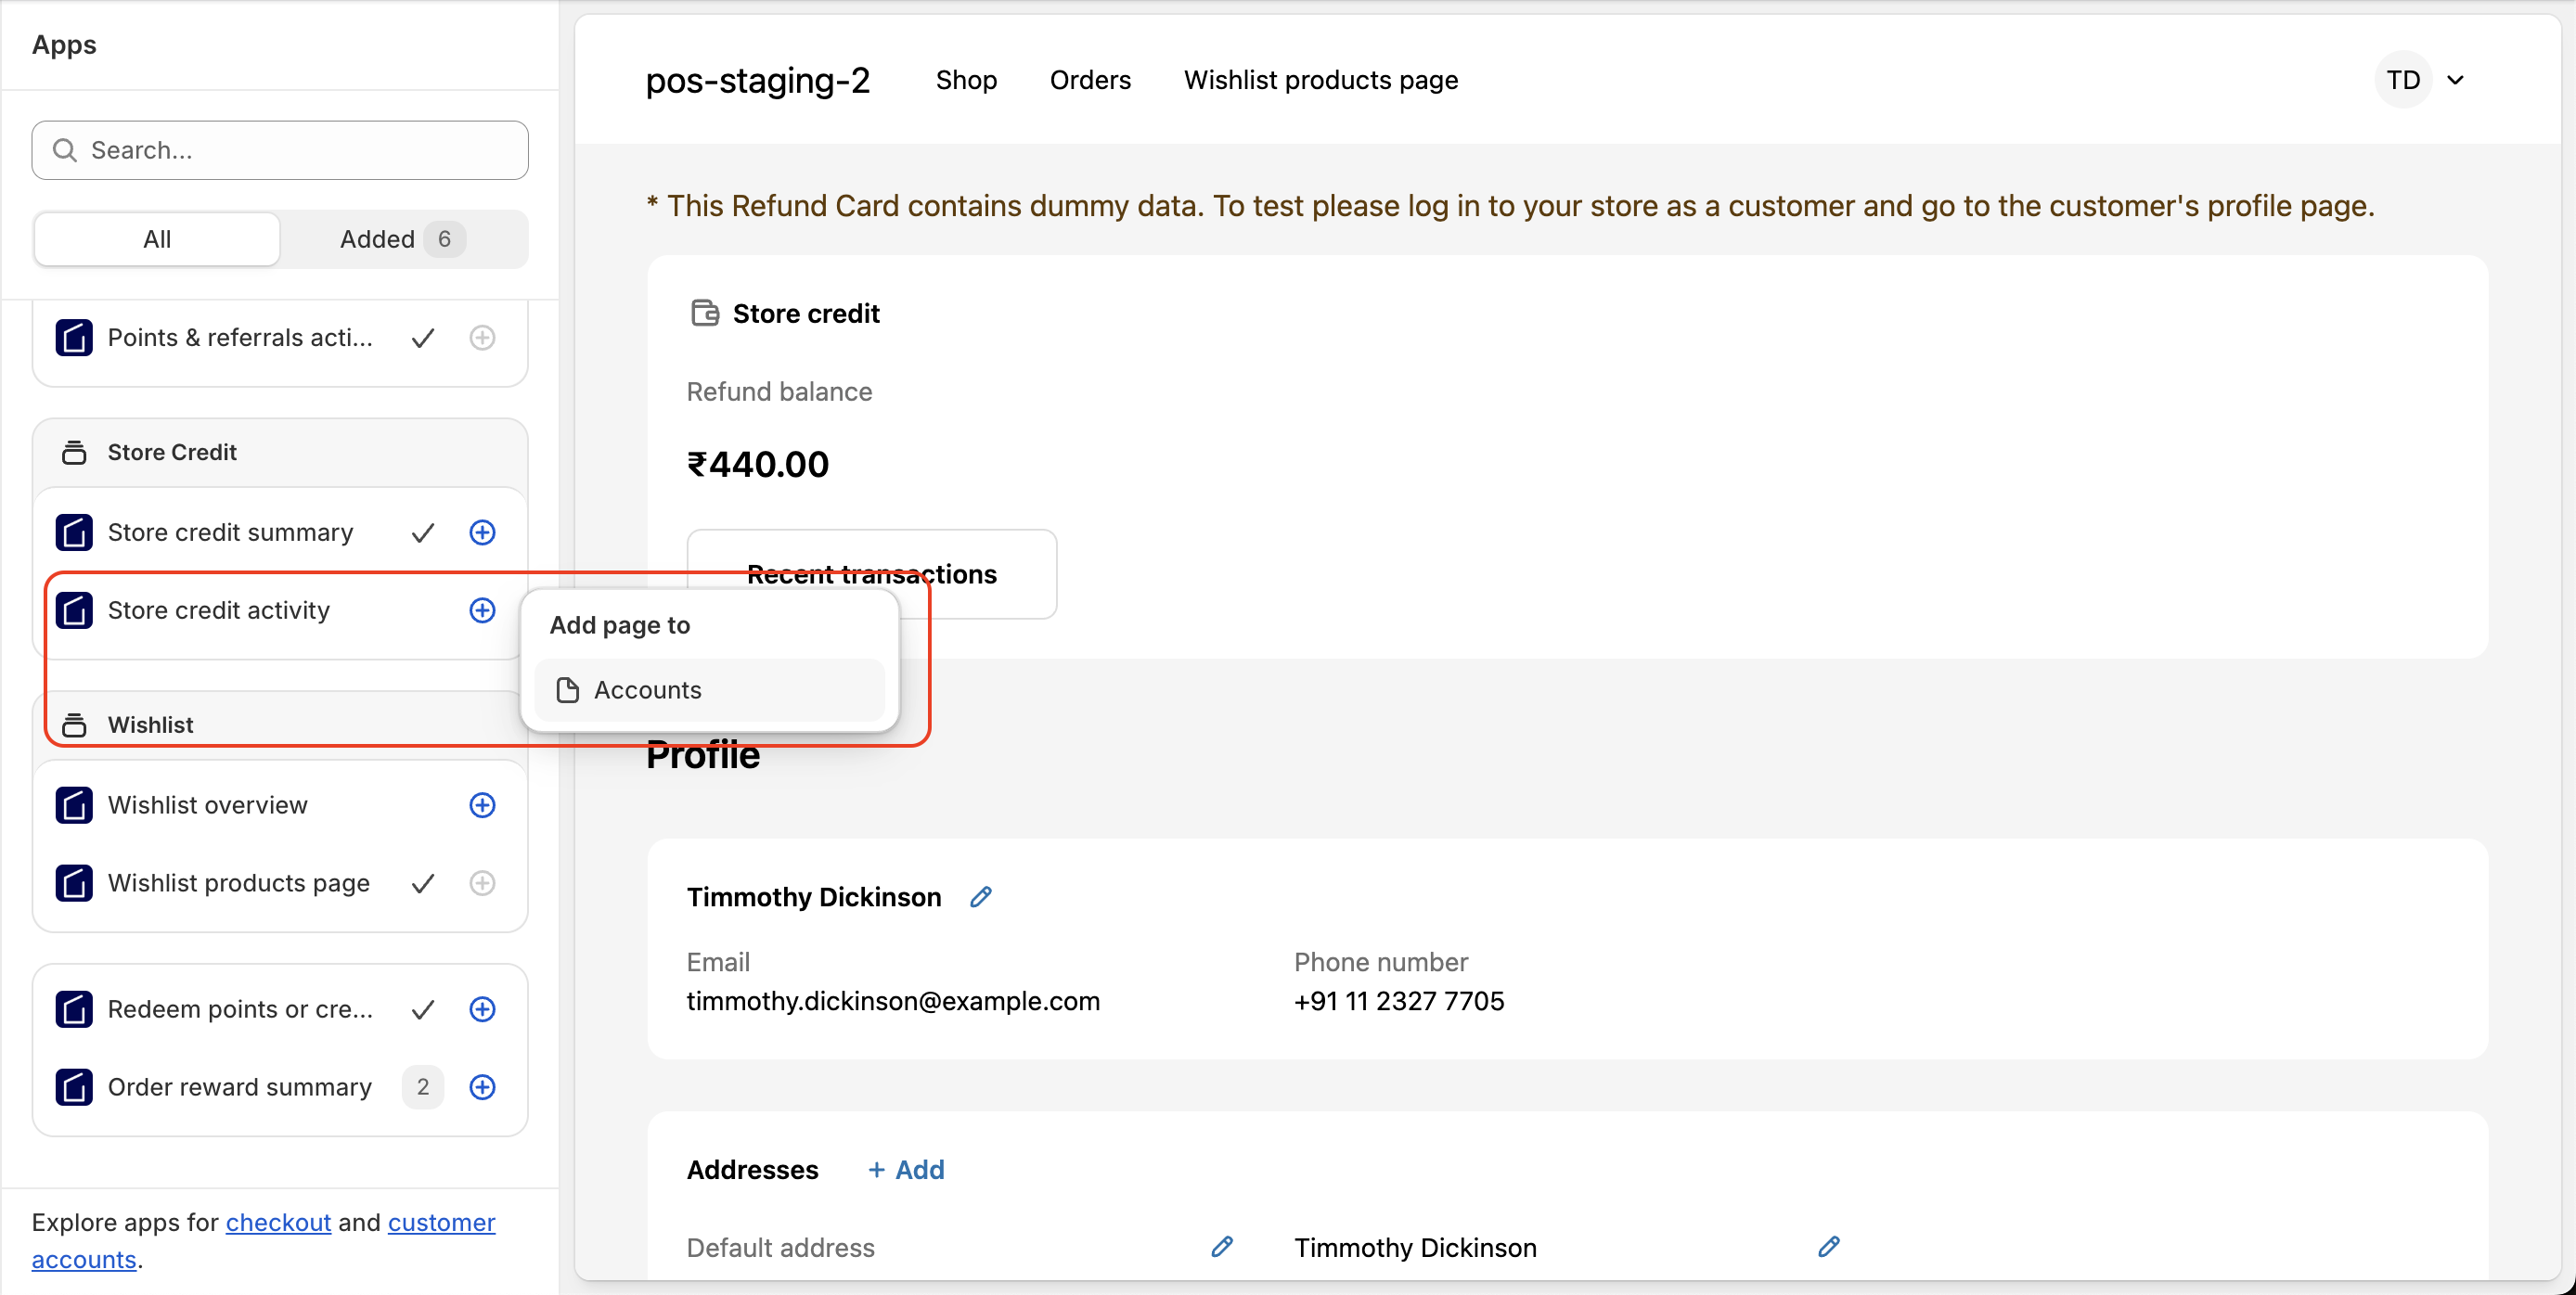This screenshot has width=2576, height=1295.
Task: Focus the Apps search field
Action: click(280, 150)
